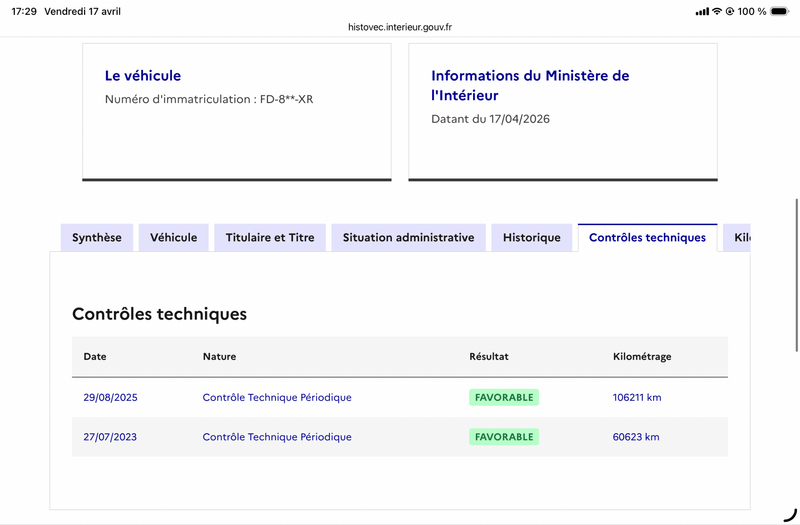Click the FAVORABLE badge for 29/08/2025
Image resolution: width=800 pixels, height=525 pixels.
pos(504,397)
